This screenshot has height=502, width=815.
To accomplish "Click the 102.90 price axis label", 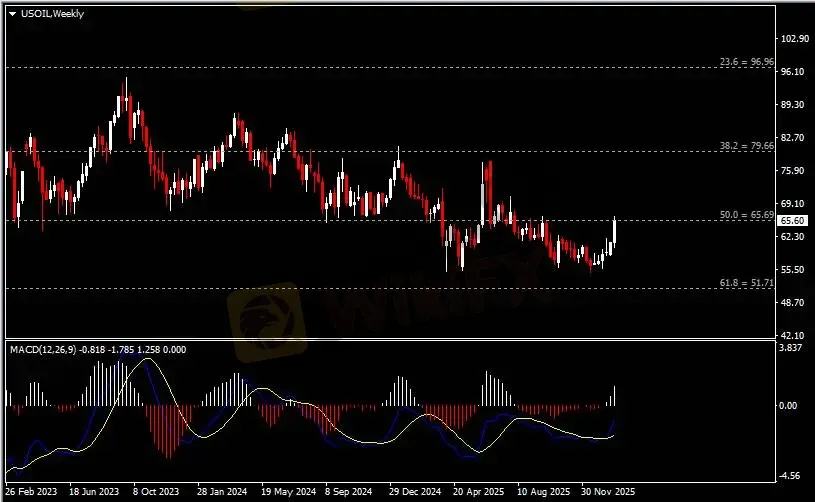I will pyautogui.click(x=793, y=38).
